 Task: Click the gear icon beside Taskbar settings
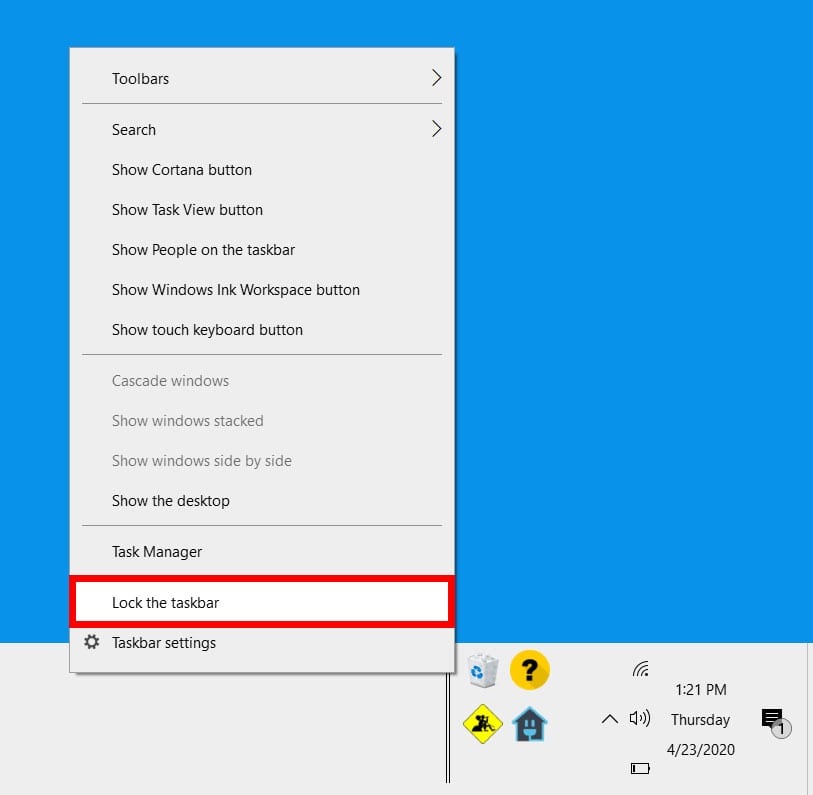[x=92, y=643]
